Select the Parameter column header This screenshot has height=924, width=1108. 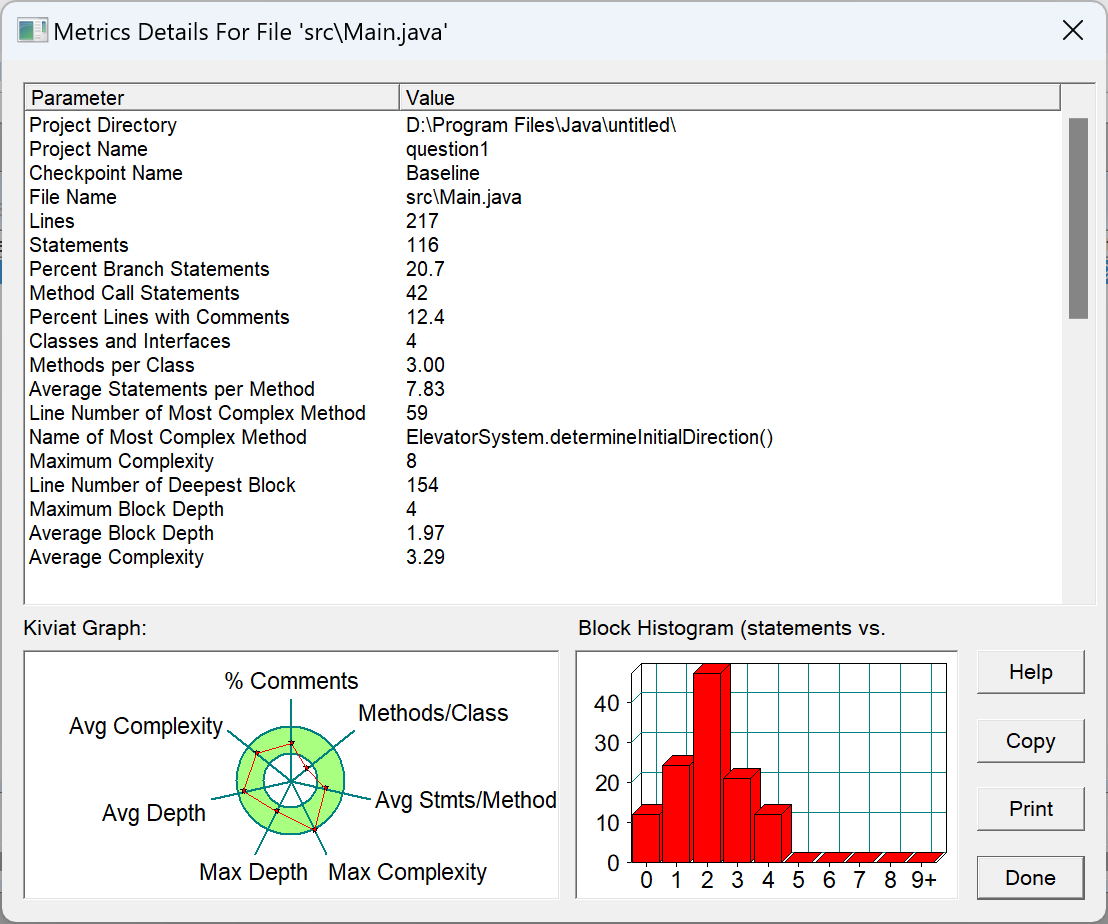coord(212,97)
